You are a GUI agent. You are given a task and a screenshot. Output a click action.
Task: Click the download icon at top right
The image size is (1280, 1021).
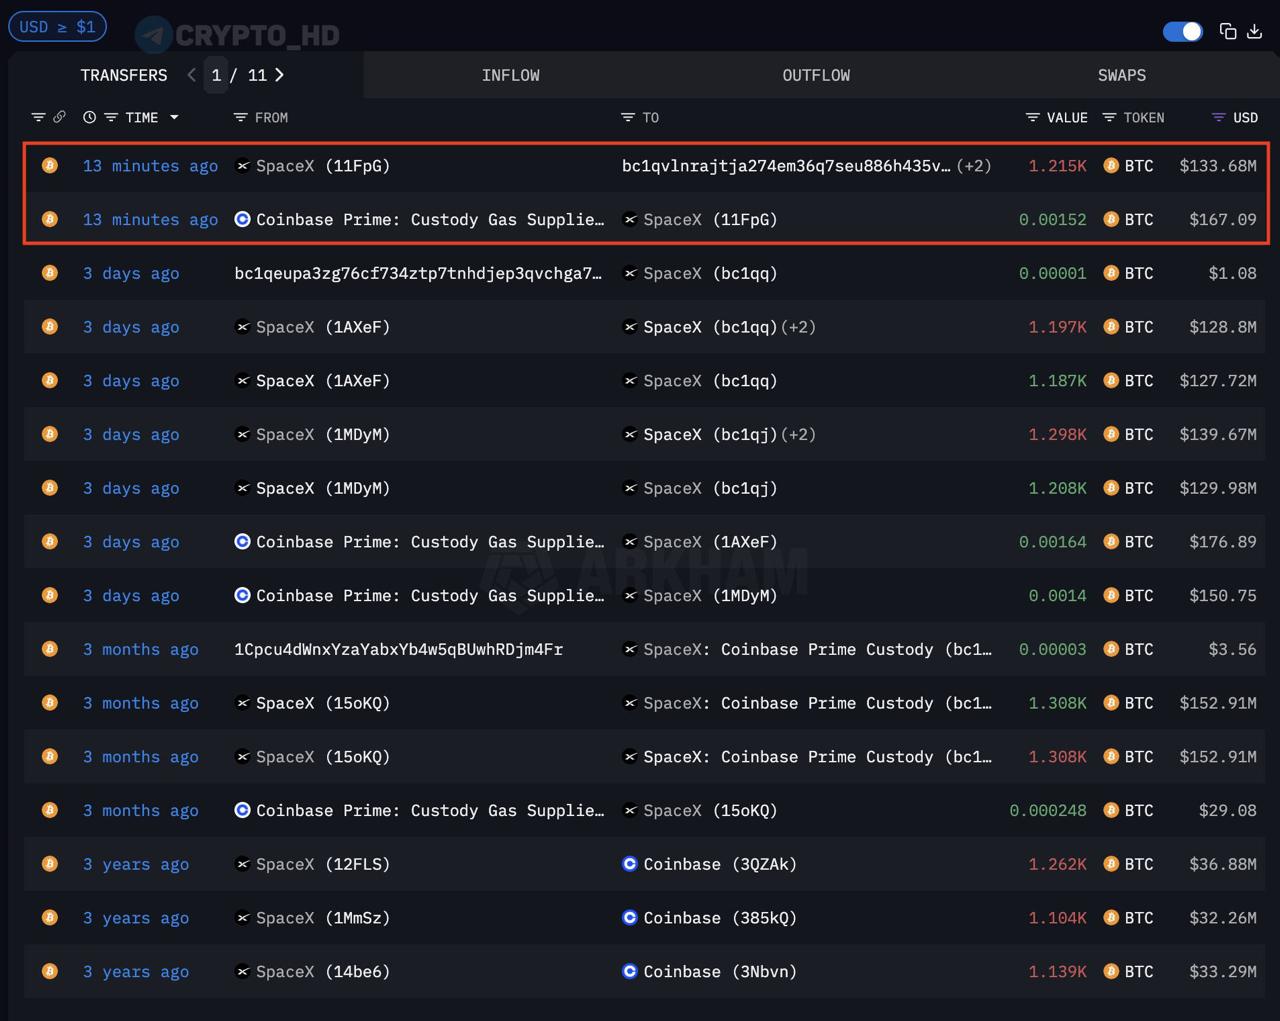tap(1254, 31)
